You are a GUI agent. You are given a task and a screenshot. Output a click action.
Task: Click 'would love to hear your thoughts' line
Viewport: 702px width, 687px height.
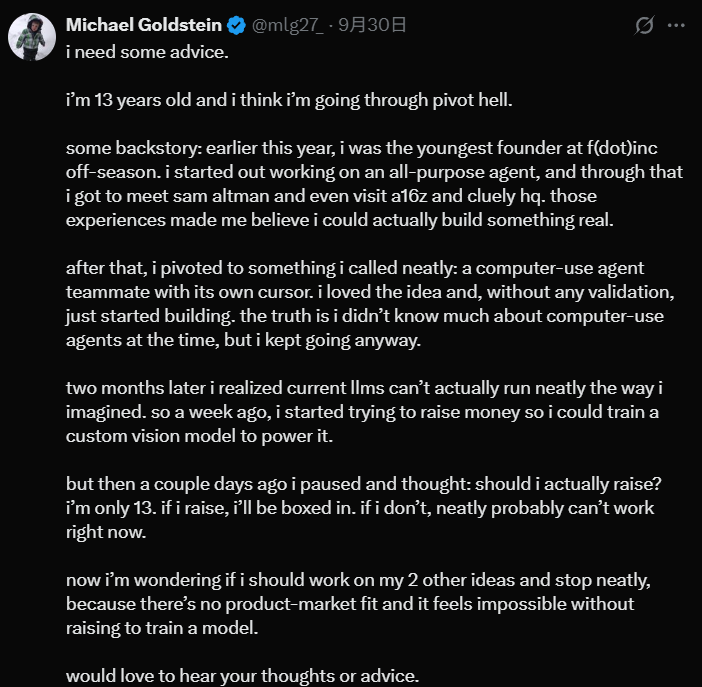tap(242, 675)
